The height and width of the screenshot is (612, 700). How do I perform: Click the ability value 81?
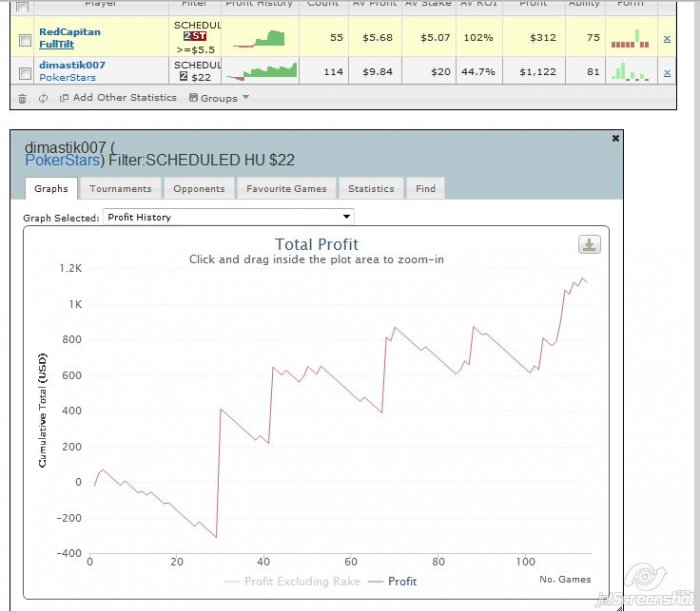point(593,71)
